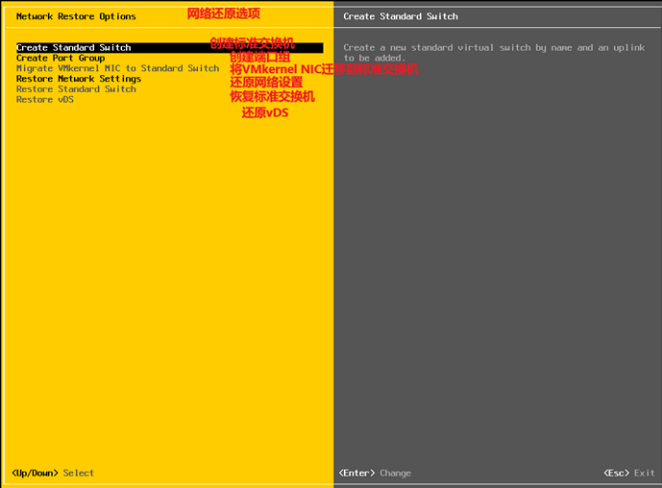Click the <Up/Down> Select hint
662x488 pixels.
coord(52,473)
